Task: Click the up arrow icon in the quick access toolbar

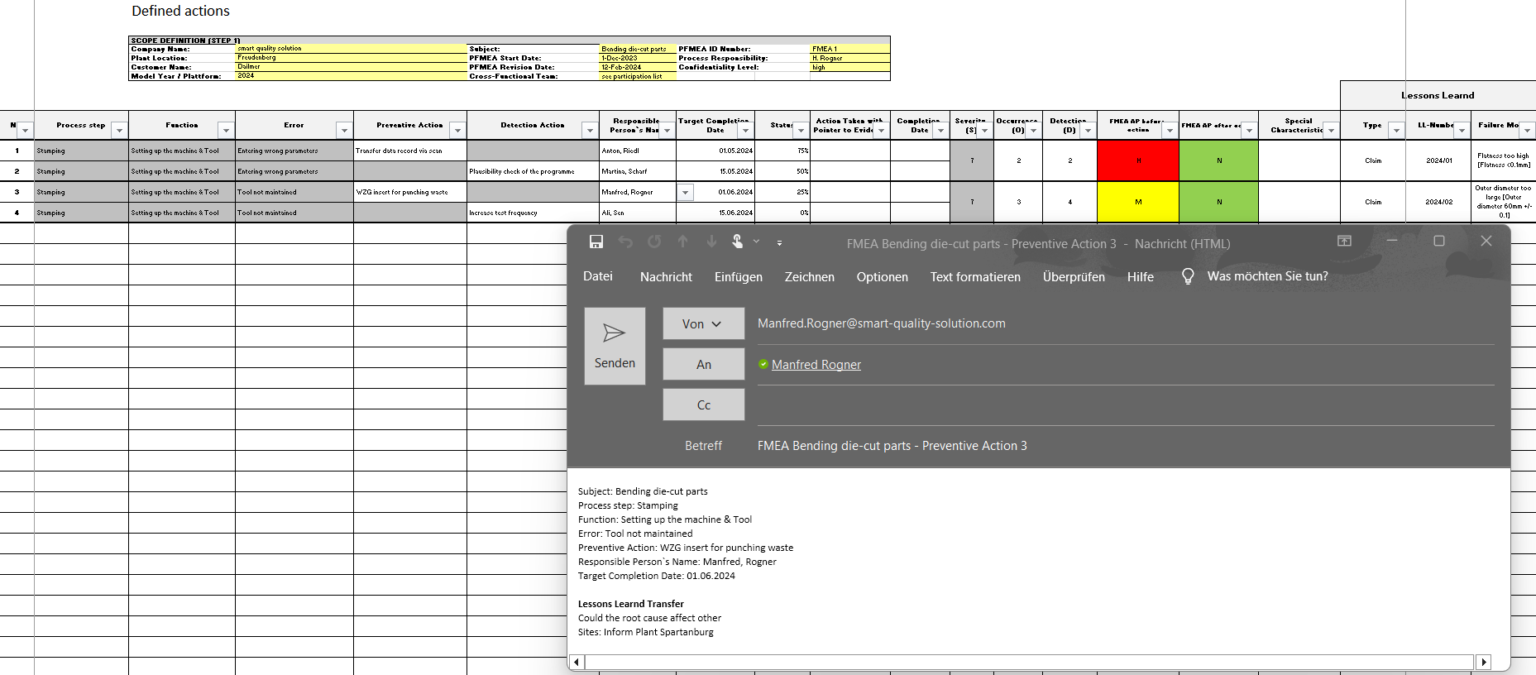Action: coord(684,242)
